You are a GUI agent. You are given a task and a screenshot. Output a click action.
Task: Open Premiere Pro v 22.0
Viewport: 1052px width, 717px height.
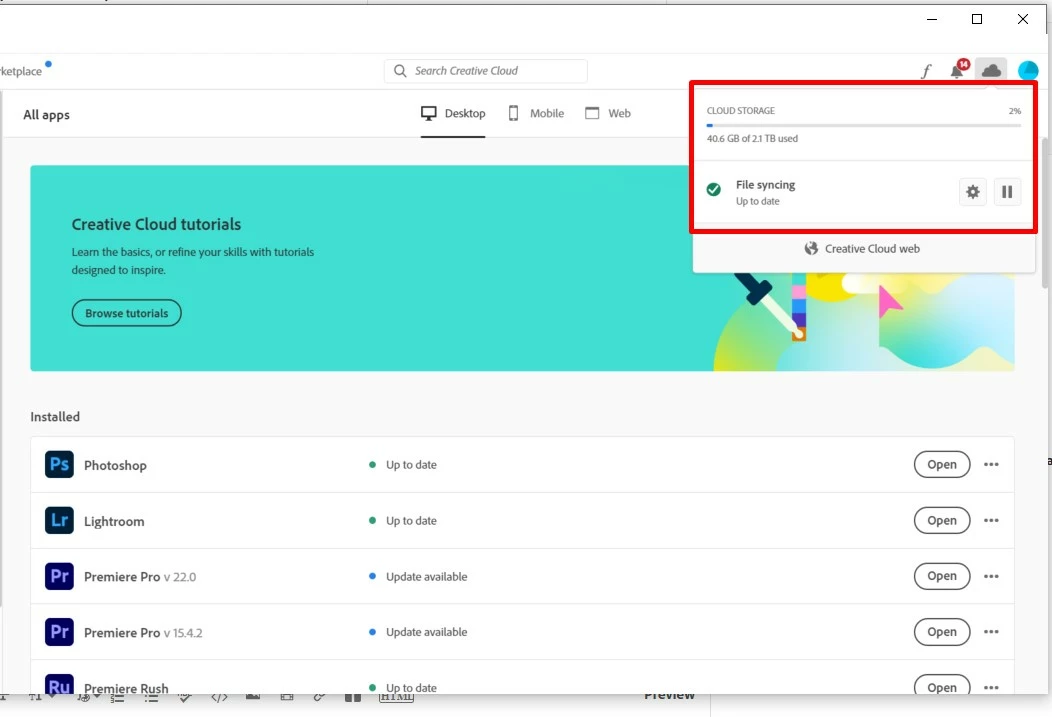942,576
